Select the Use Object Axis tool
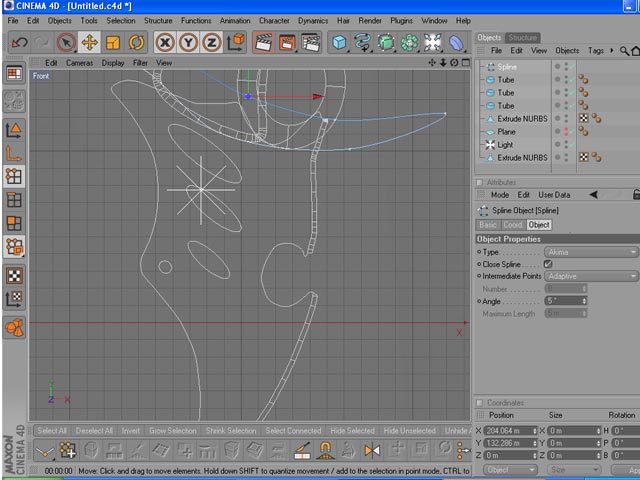 click(x=14, y=153)
